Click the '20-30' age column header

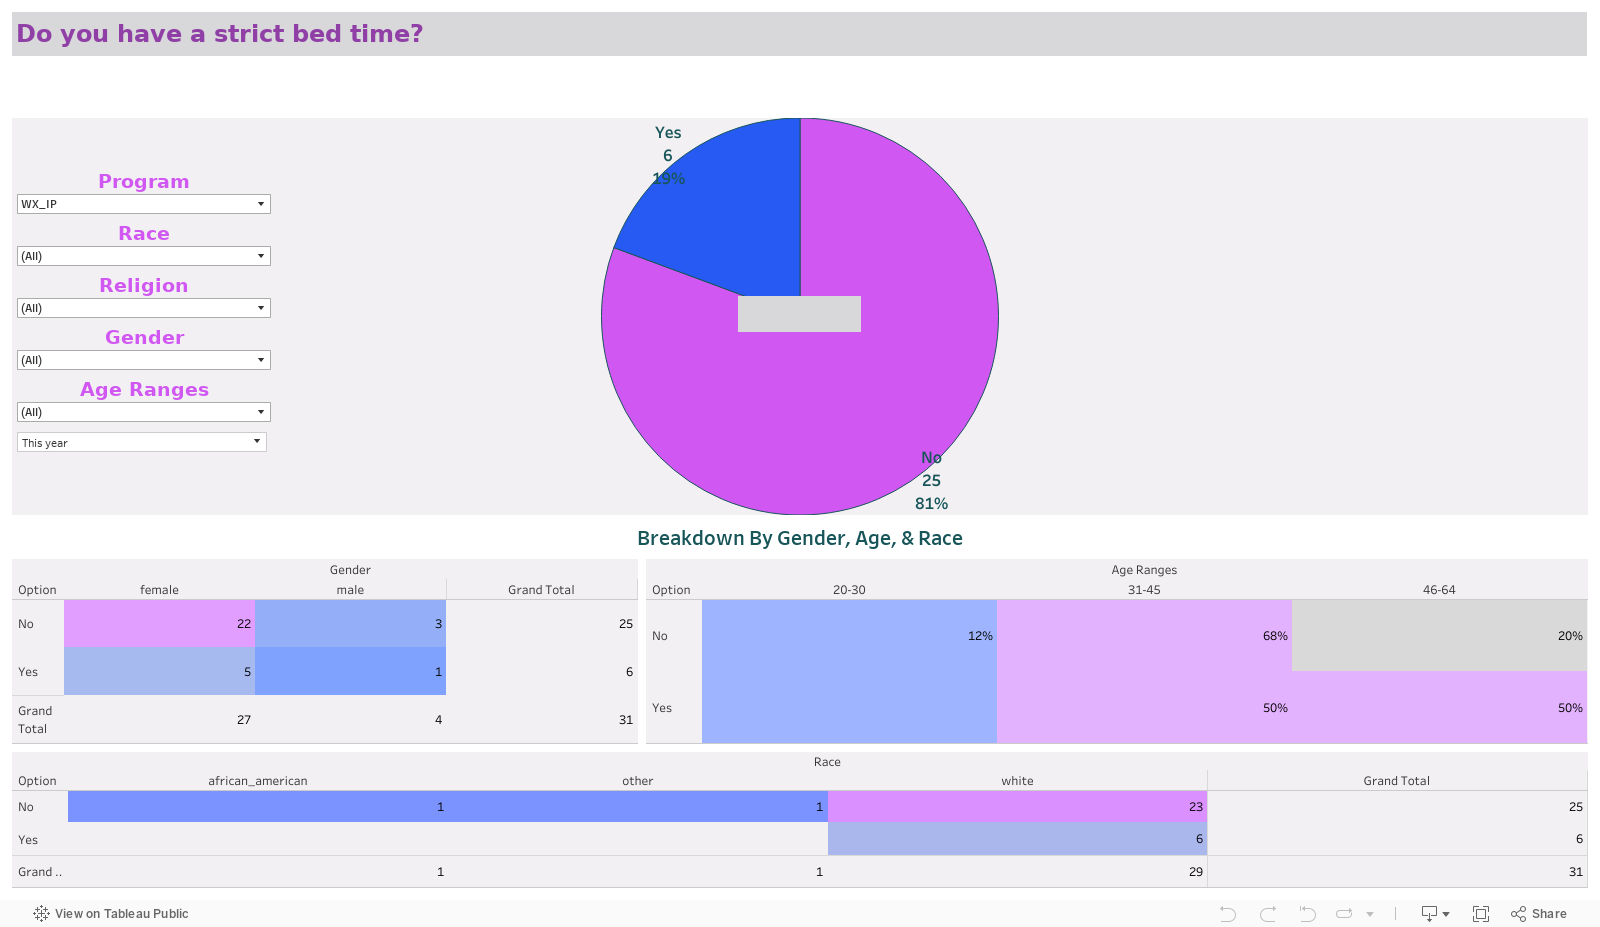(849, 590)
